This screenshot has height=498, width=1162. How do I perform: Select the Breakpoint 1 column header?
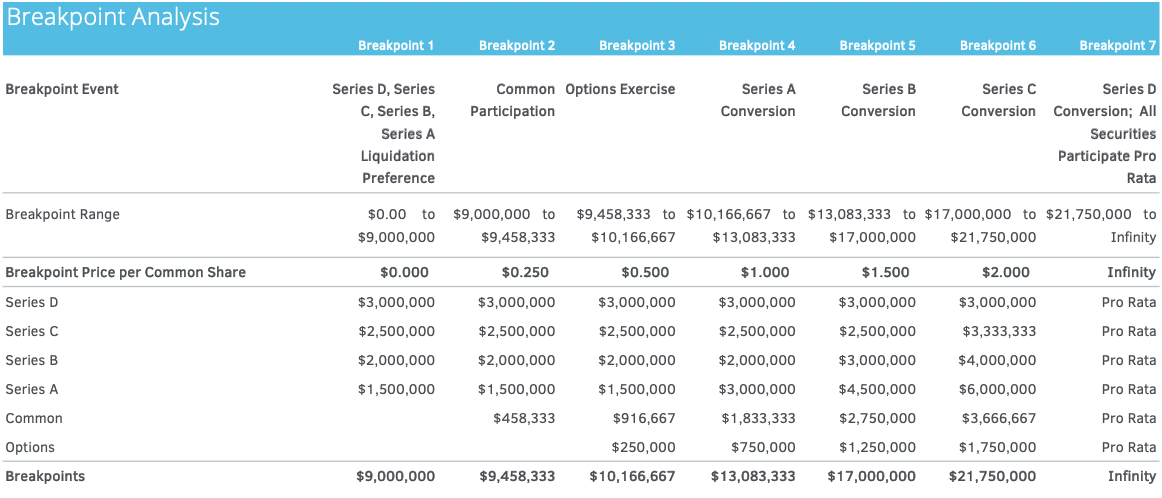396,45
